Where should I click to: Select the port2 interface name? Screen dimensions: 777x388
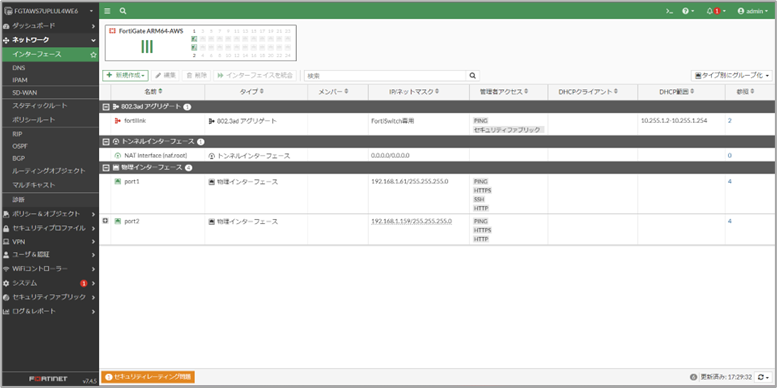[x=132, y=222]
